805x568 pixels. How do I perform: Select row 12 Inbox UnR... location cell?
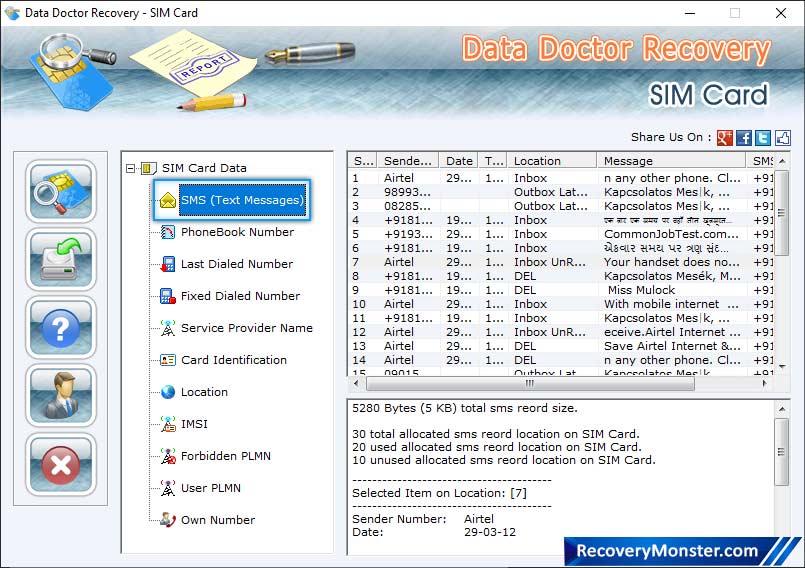pos(550,332)
